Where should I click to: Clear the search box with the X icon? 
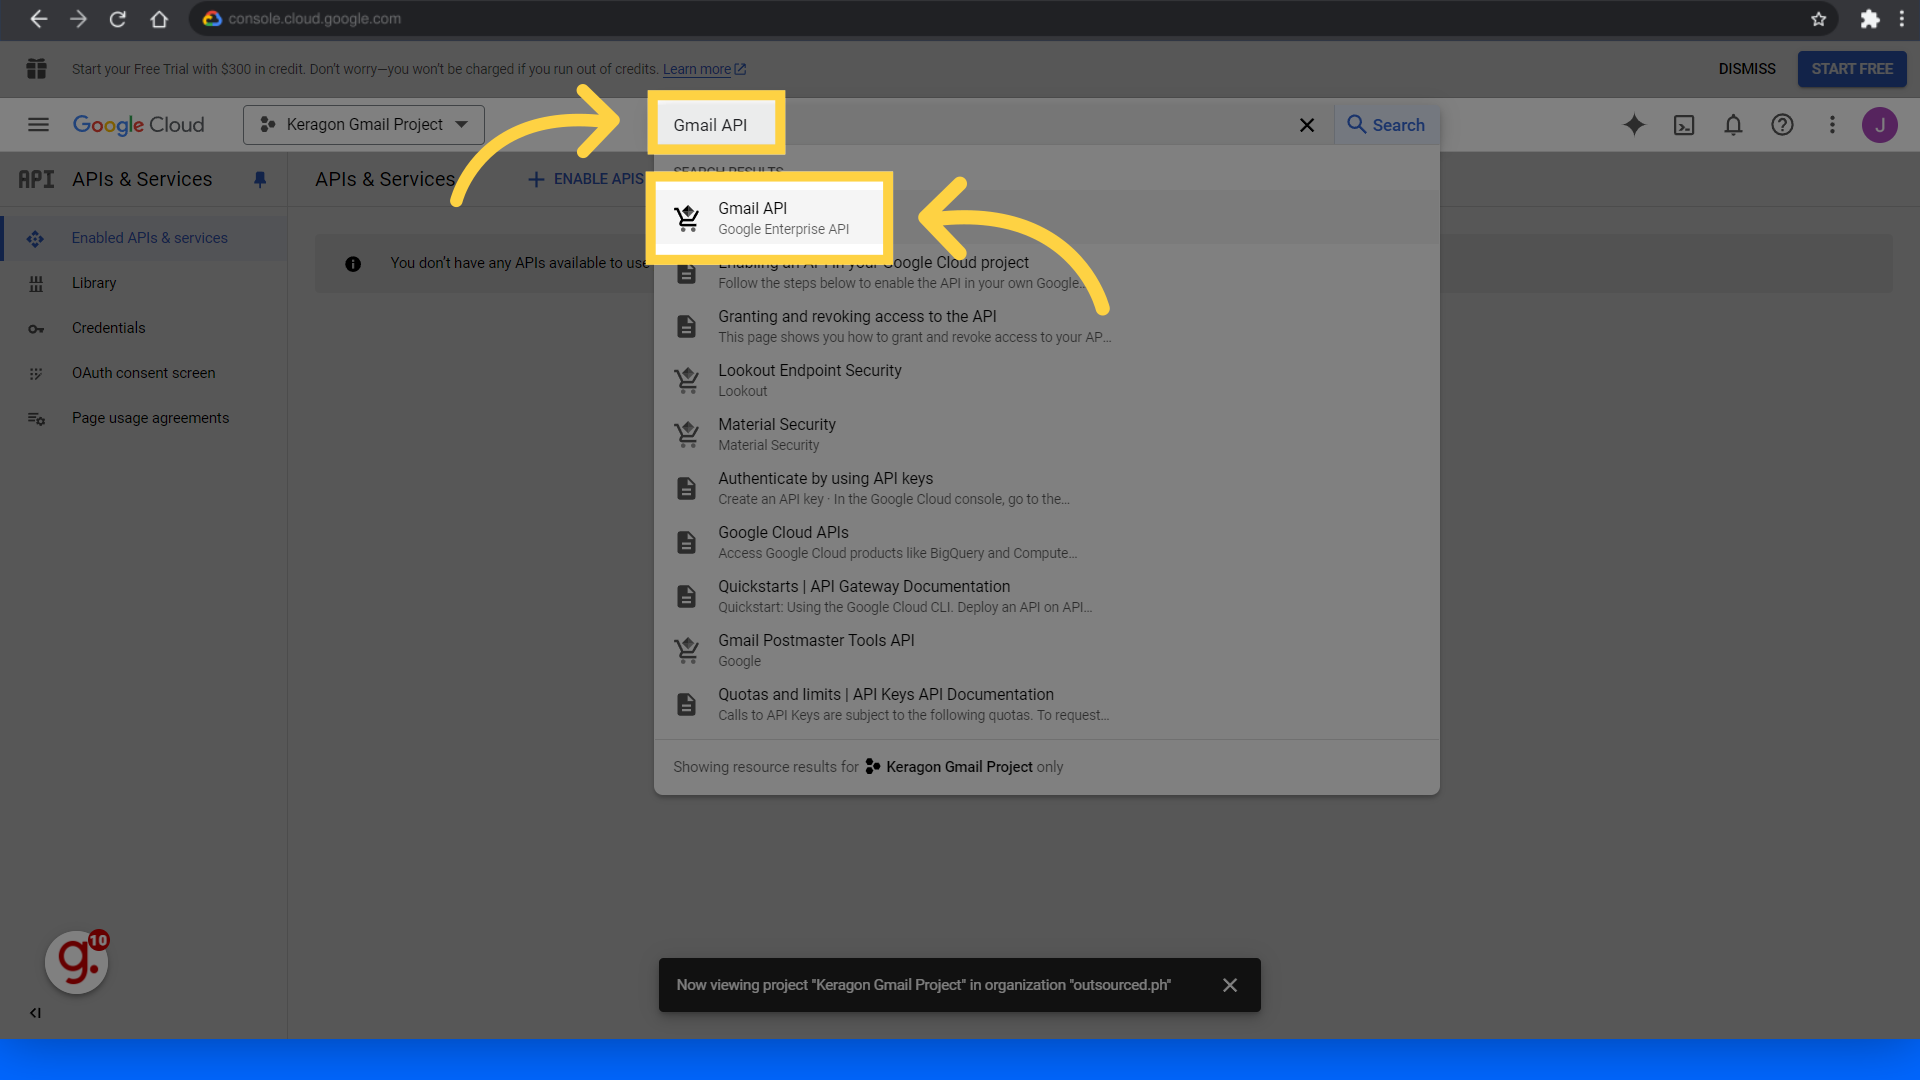1306,125
